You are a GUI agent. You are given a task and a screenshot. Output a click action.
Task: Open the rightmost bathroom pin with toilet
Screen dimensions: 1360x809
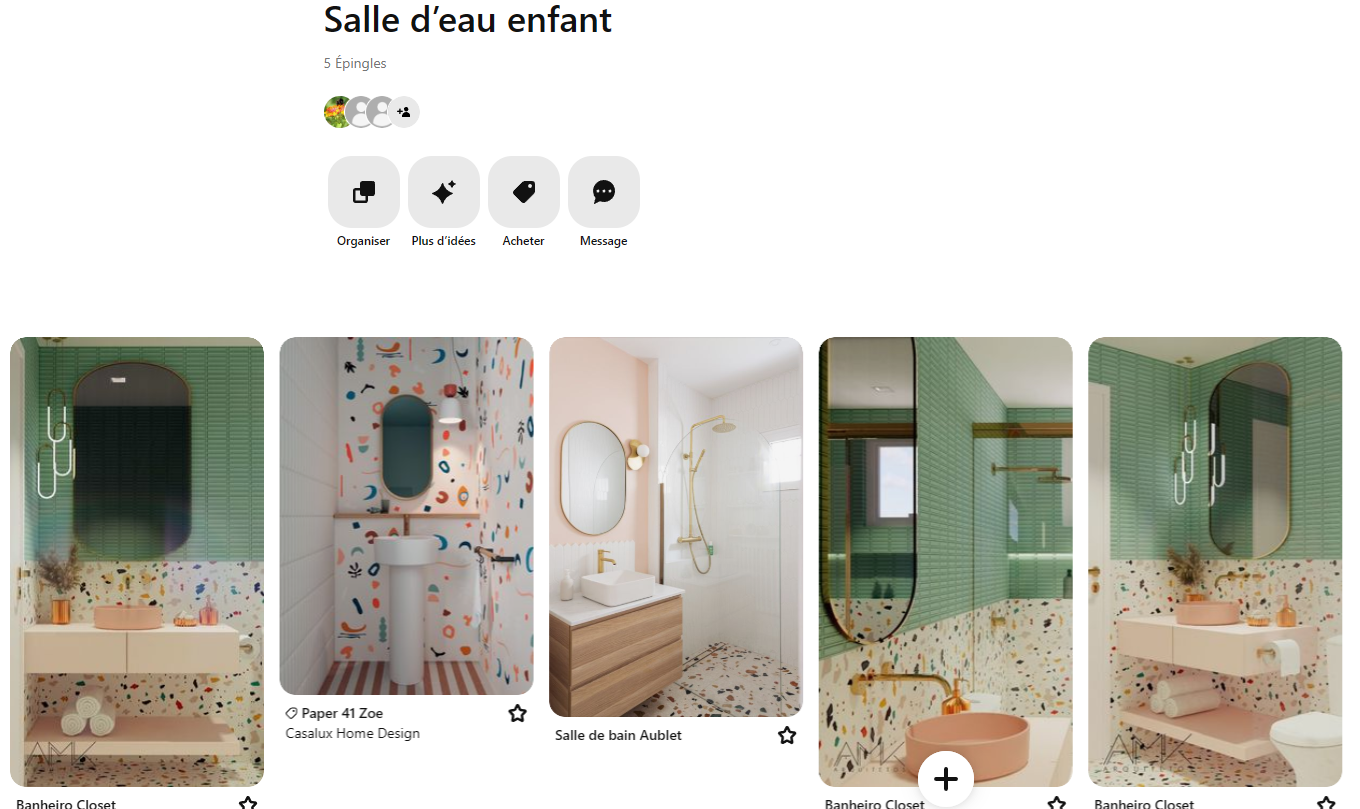[x=1215, y=562]
